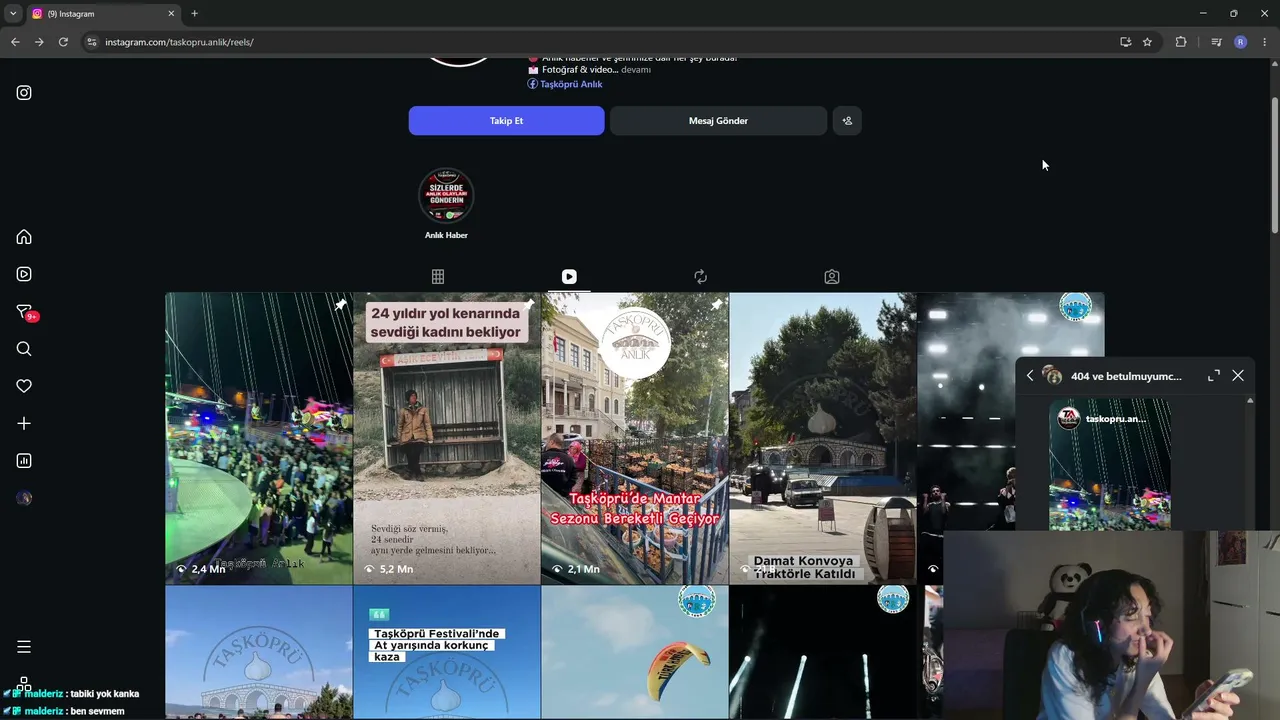
Task: Open the browser extensions puzzle icon
Action: click(1181, 42)
